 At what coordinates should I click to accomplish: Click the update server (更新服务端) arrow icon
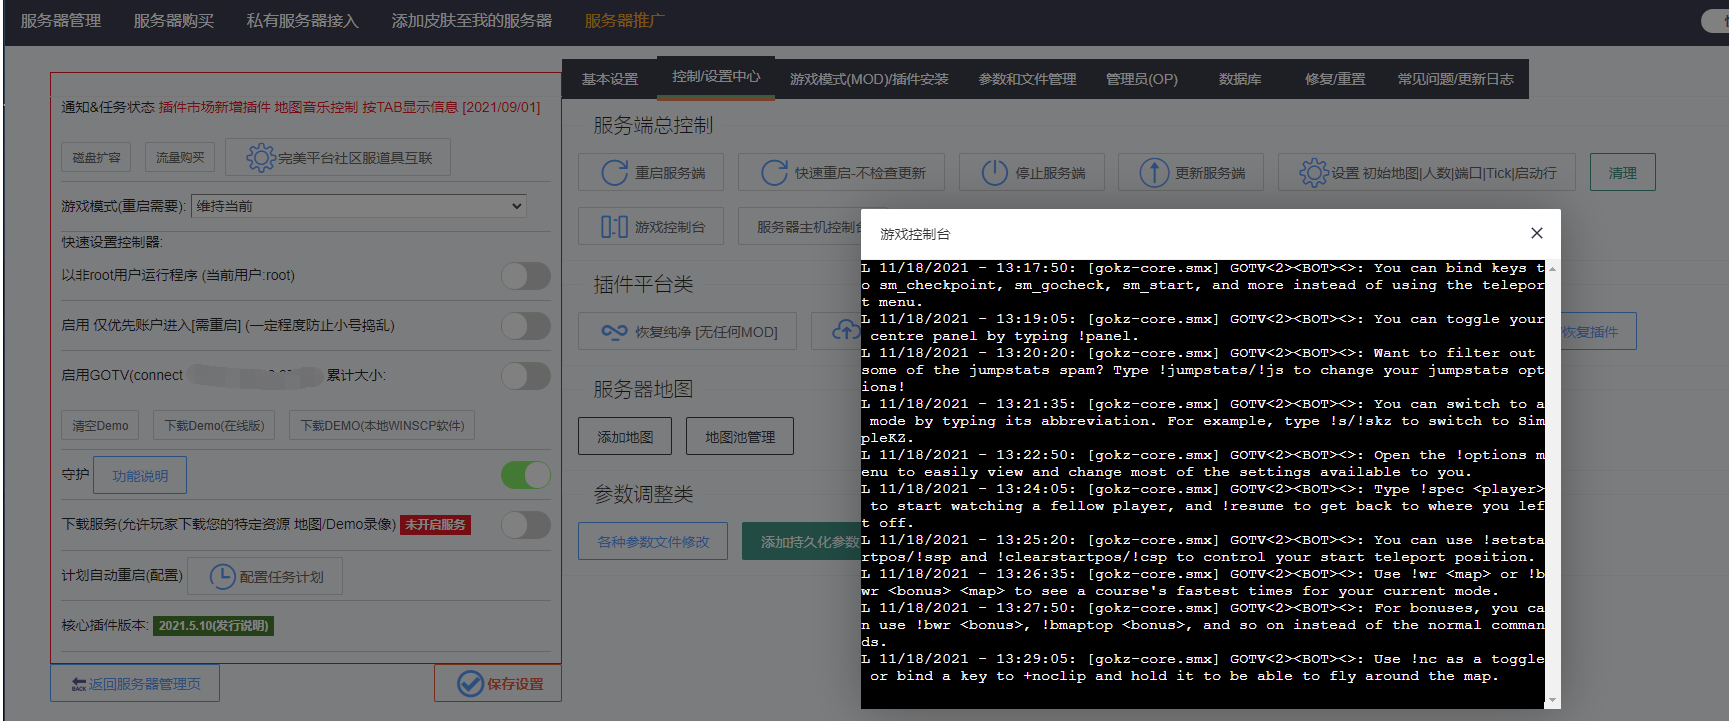[1154, 173]
